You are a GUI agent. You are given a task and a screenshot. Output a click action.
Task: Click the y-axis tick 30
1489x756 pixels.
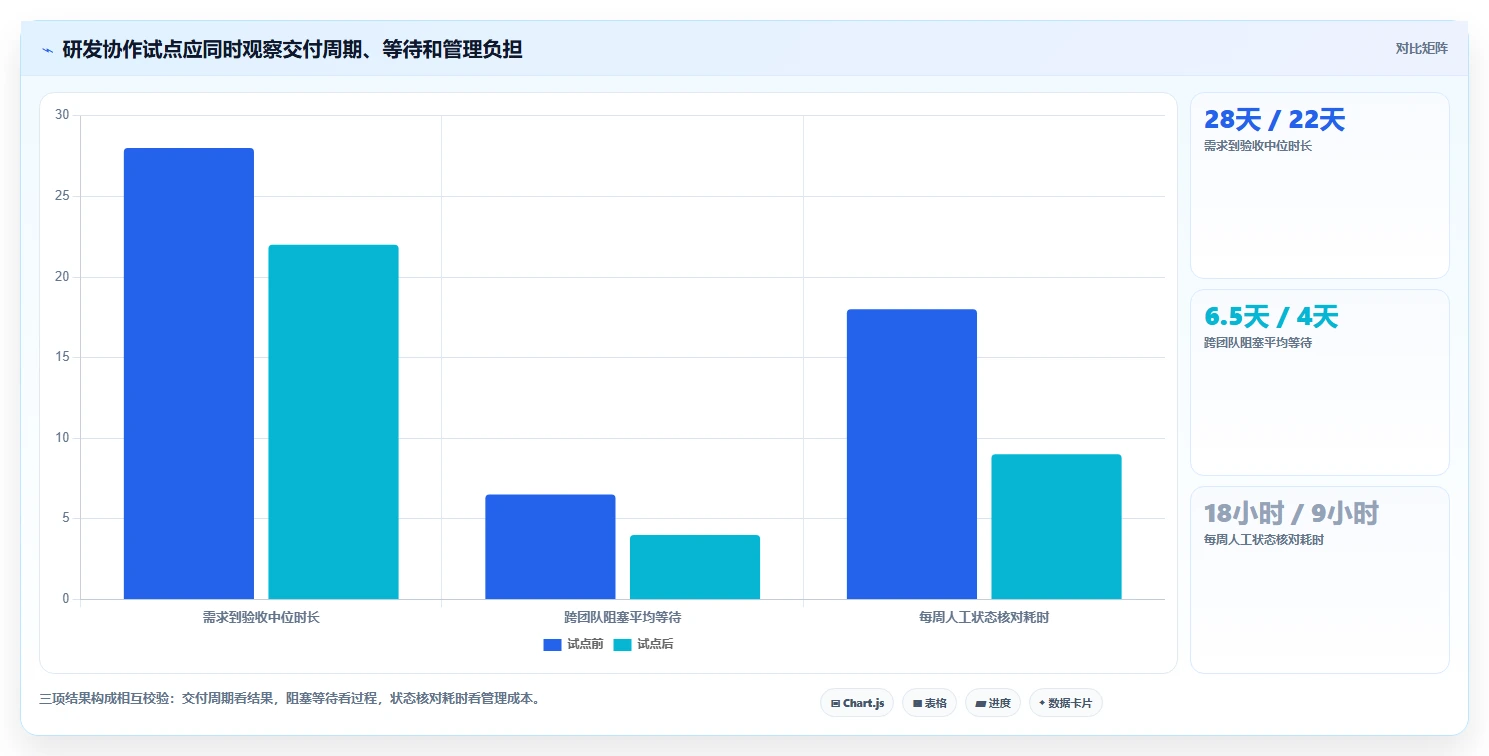[62, 115]
